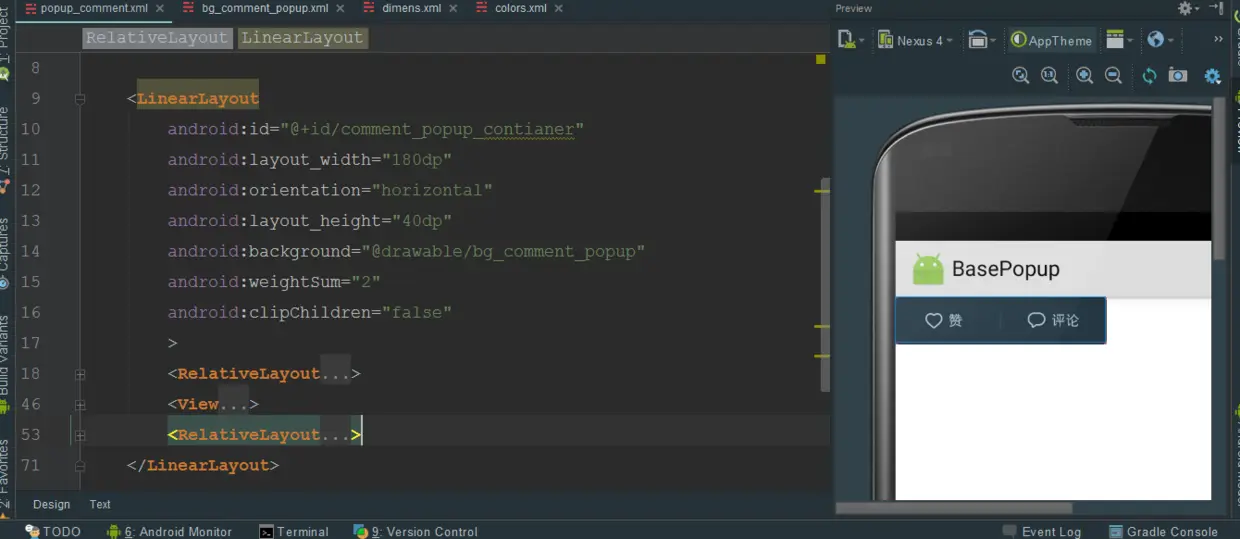Open the Nexus 4 device dropdown
Image resolution: width=1240 pixels, height=539 pixels.
pos(915,40)
